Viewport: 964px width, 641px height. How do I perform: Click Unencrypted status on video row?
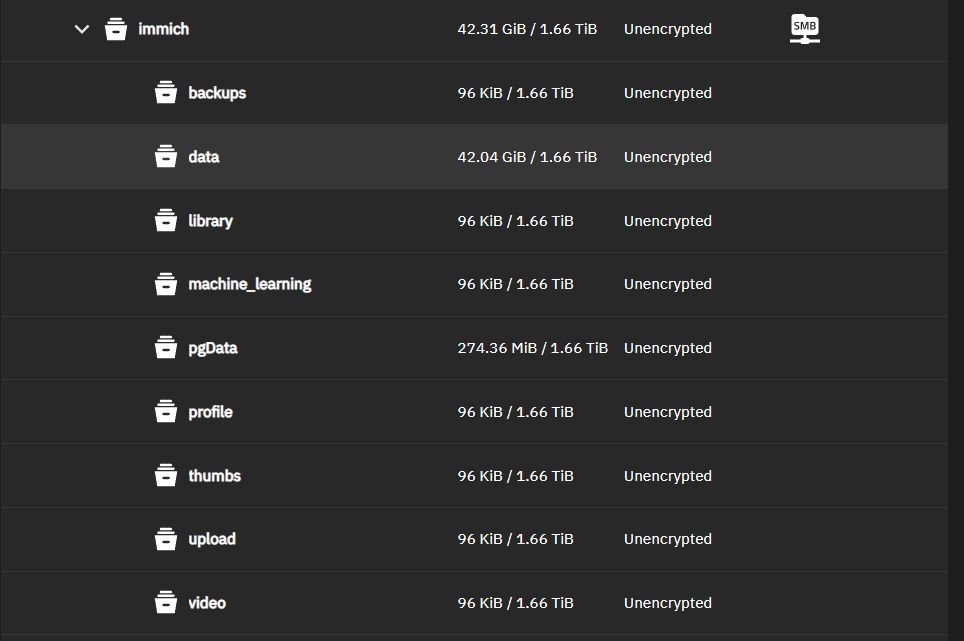tap(668, 603)
